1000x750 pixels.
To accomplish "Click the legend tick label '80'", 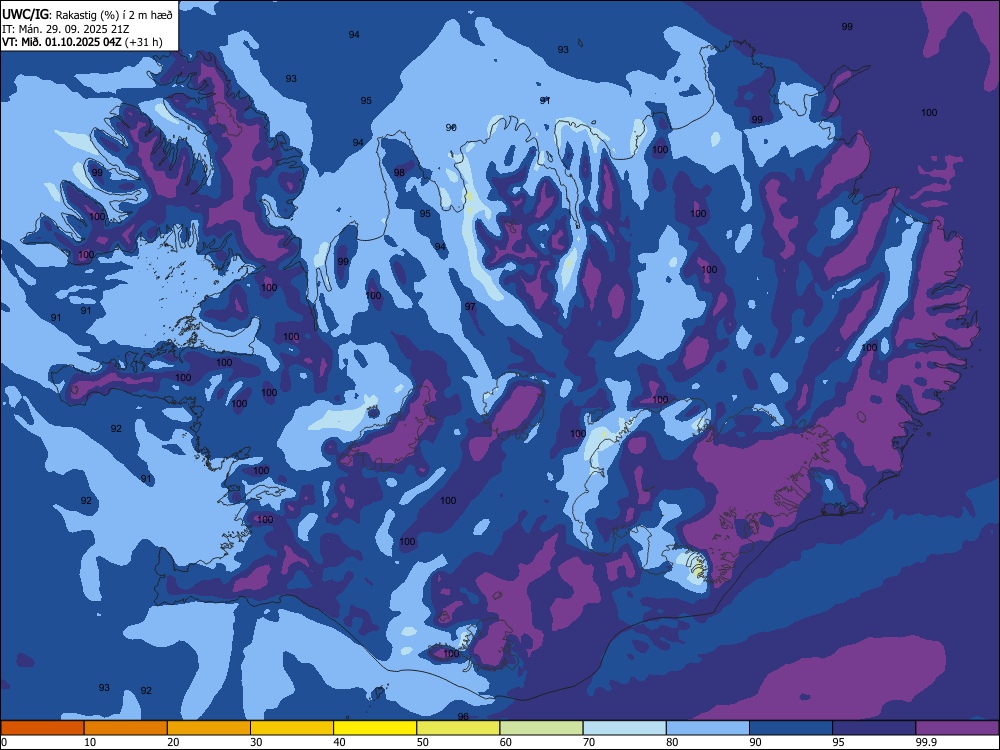I will click(672, 742).
